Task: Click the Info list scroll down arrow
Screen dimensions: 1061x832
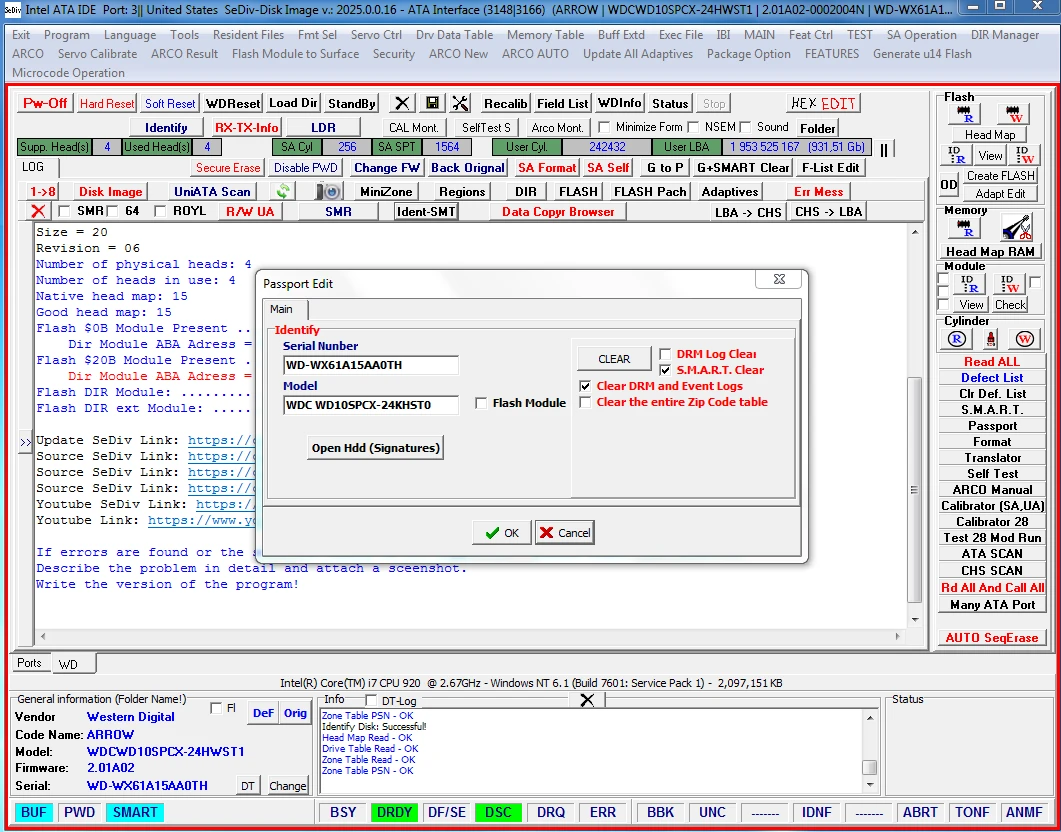Action: click(871, 784)
